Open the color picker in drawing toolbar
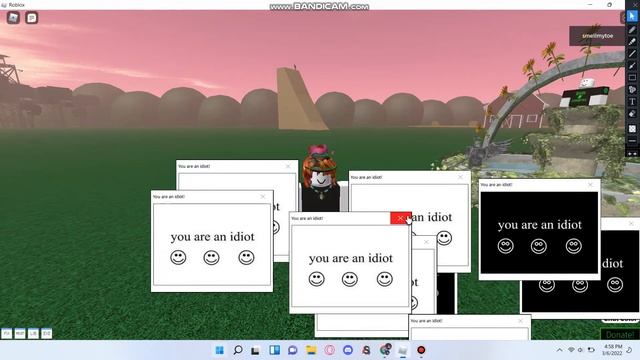Viewport: 640px width, 360px height. [x=632, y=129]
